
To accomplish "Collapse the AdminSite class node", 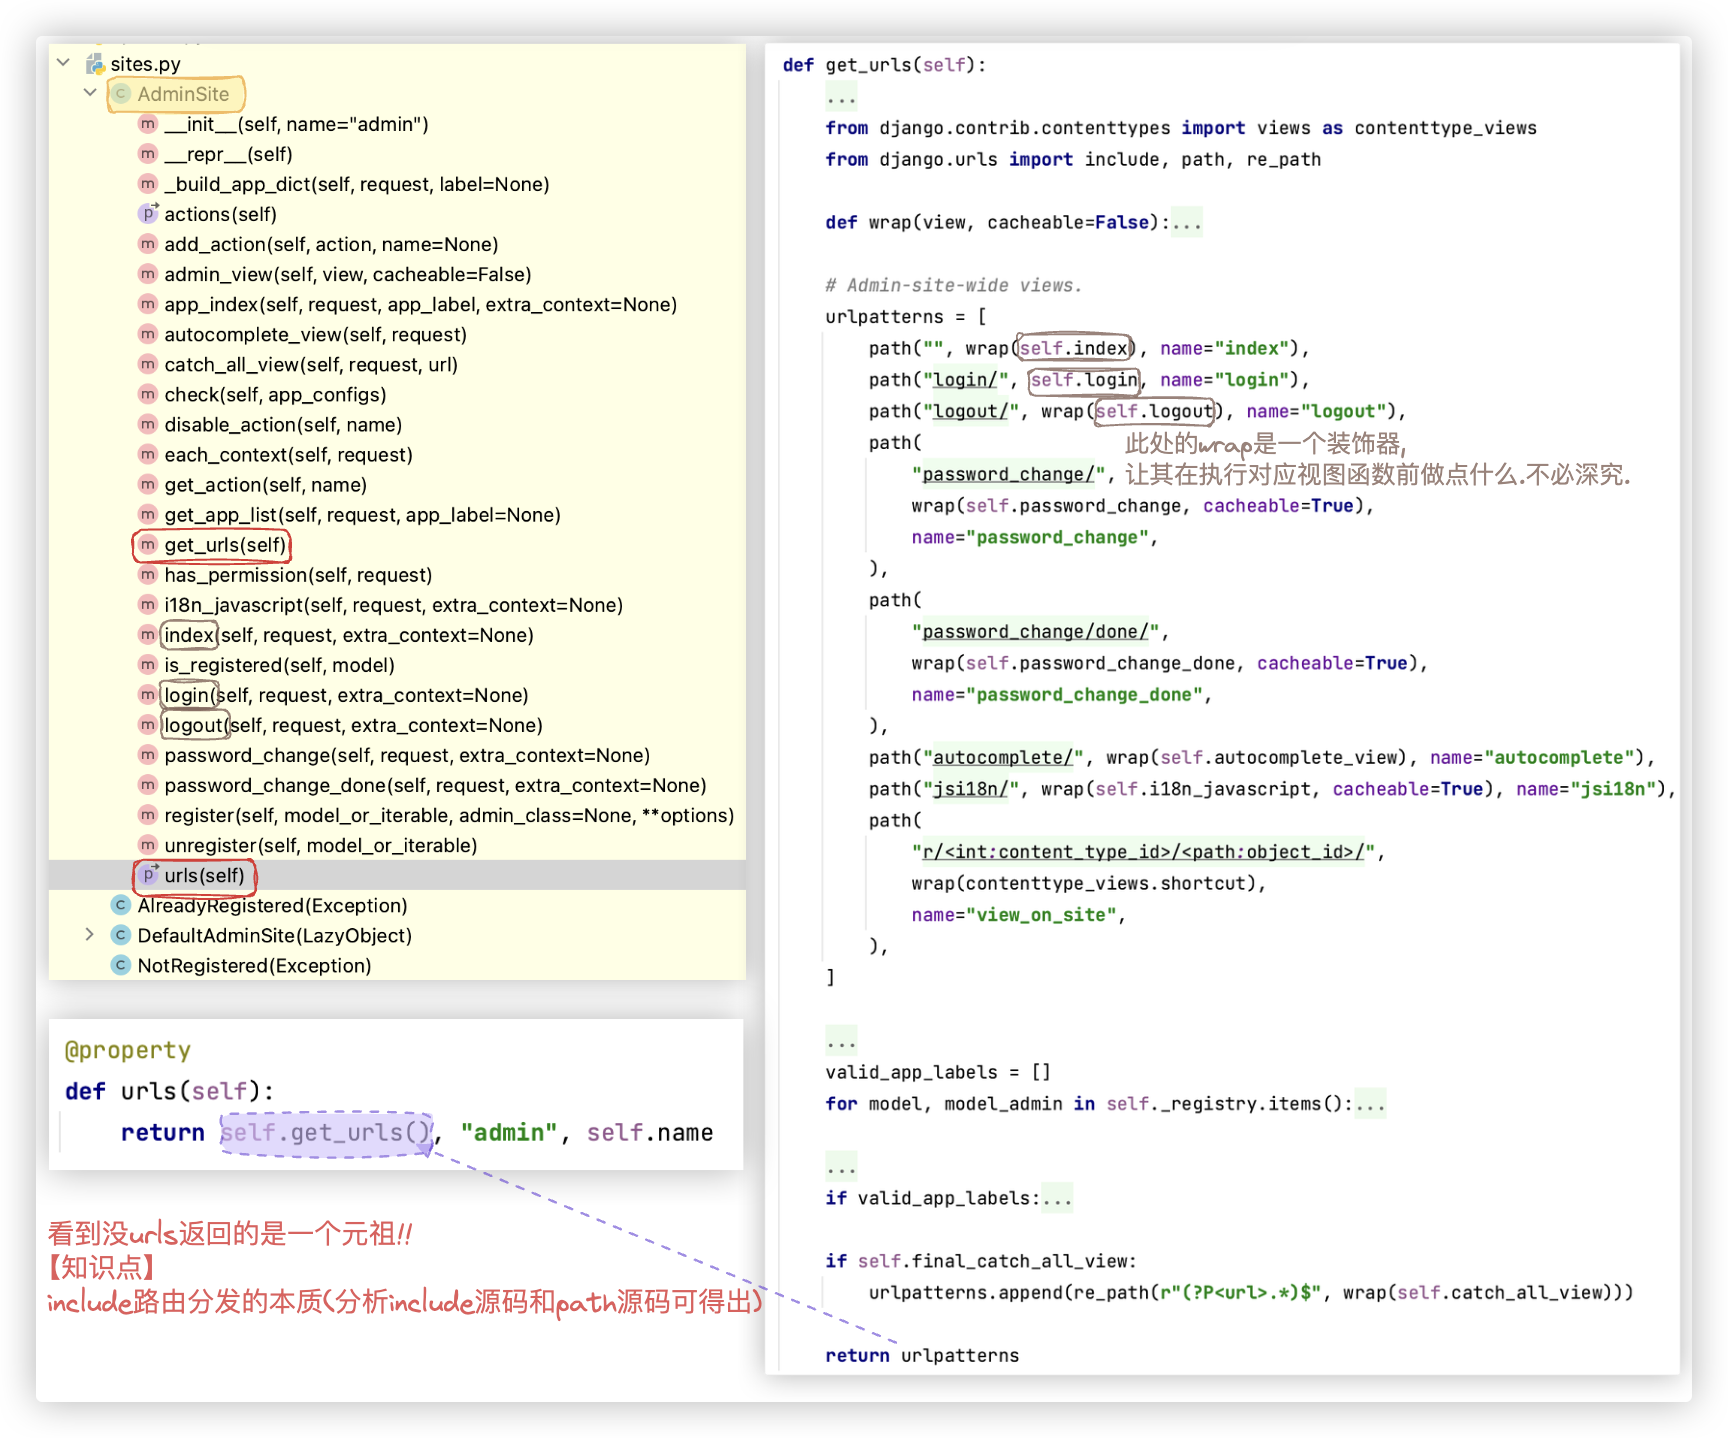I will tap(90, 93).
